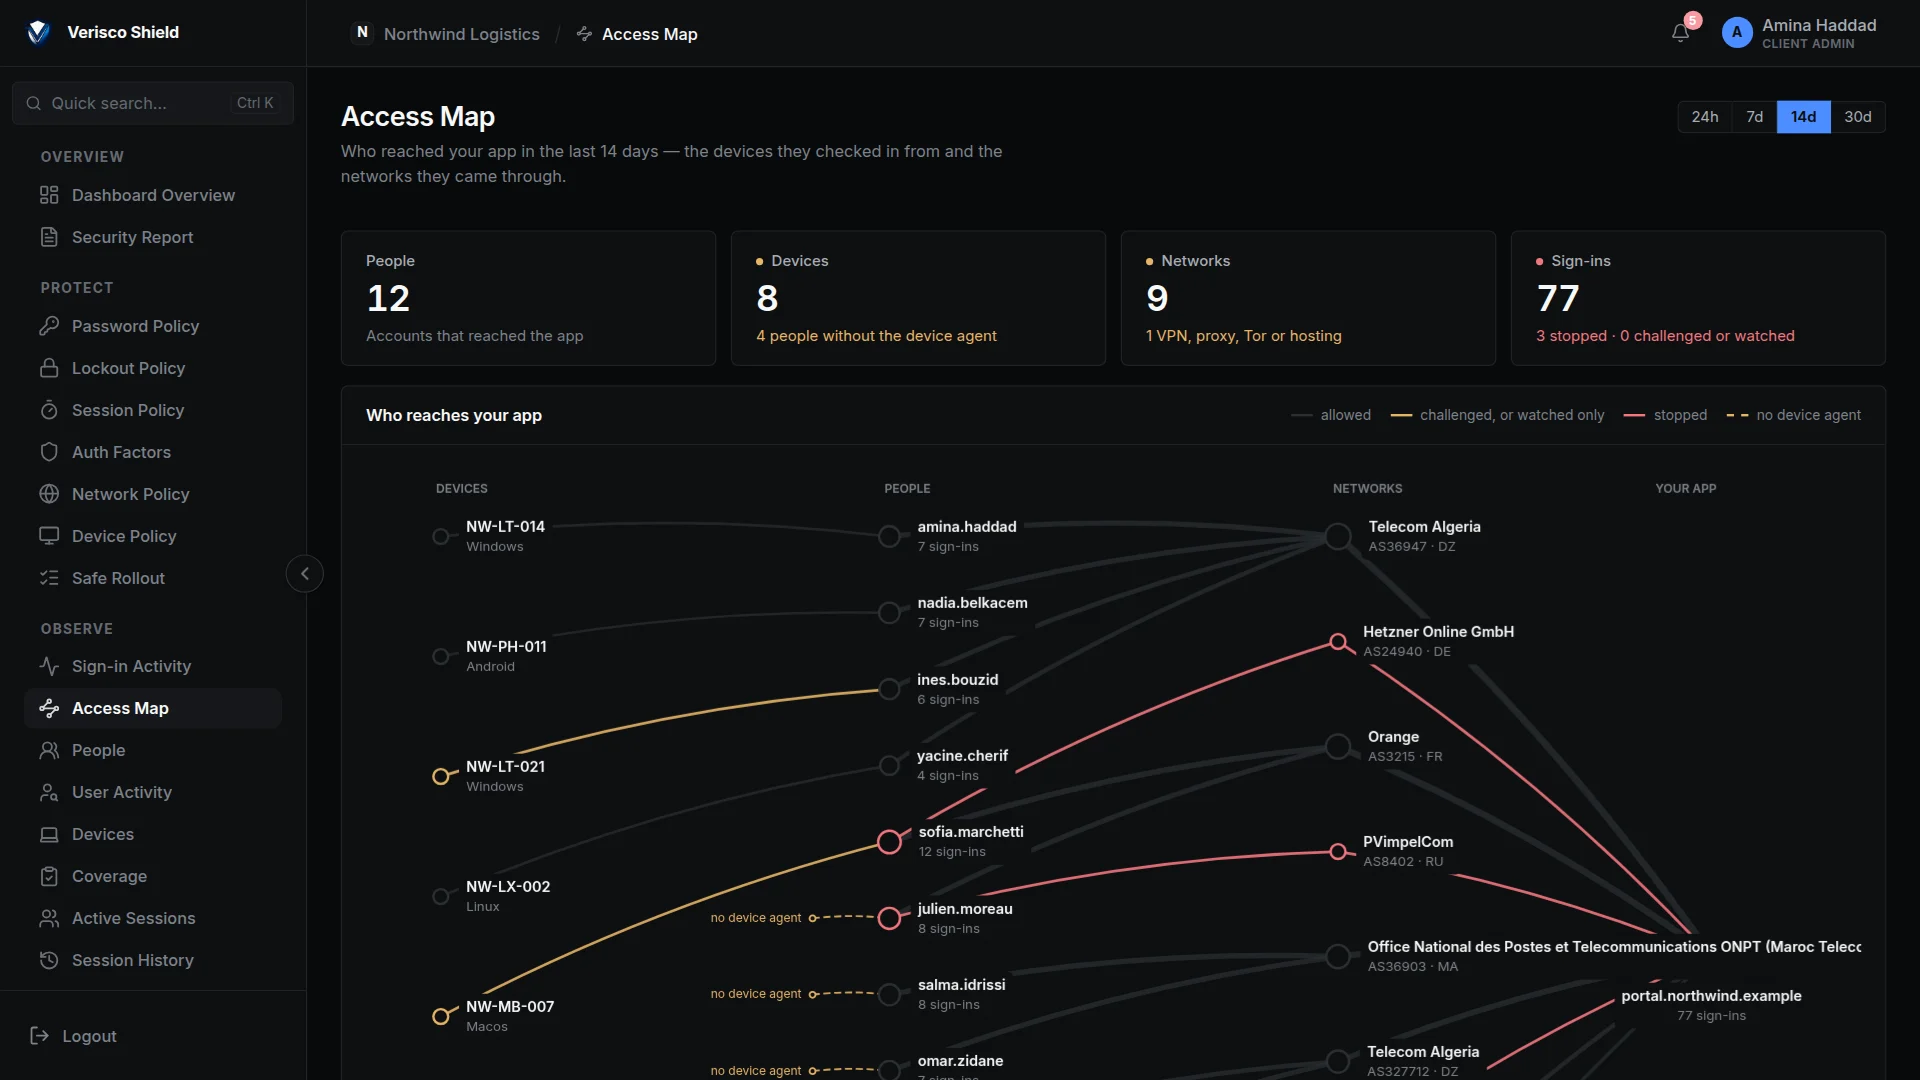Open the Northwind Logistics tenant switcher
This screenshot has width=1920, height=1080.
pyautogui.click(x=446, y=34)
